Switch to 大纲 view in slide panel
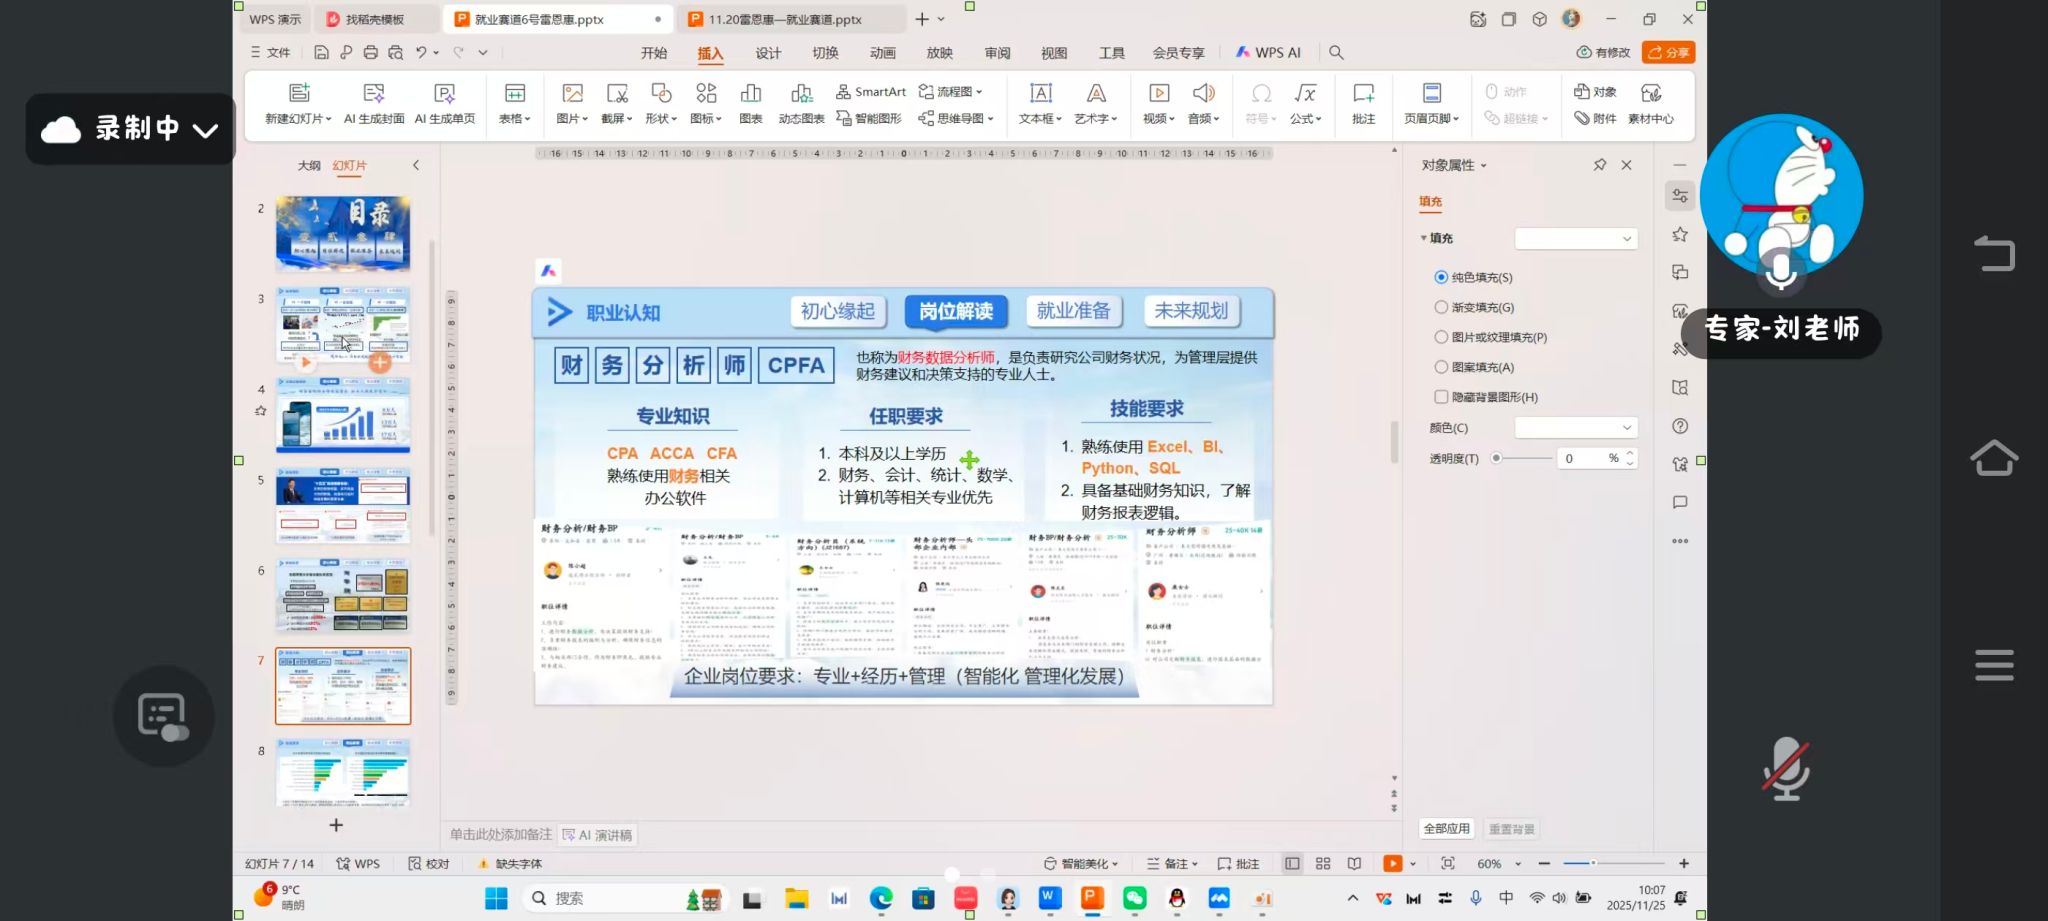This screenshot has width=2048, height=921. pyautogui.click(x=309, y=165)
